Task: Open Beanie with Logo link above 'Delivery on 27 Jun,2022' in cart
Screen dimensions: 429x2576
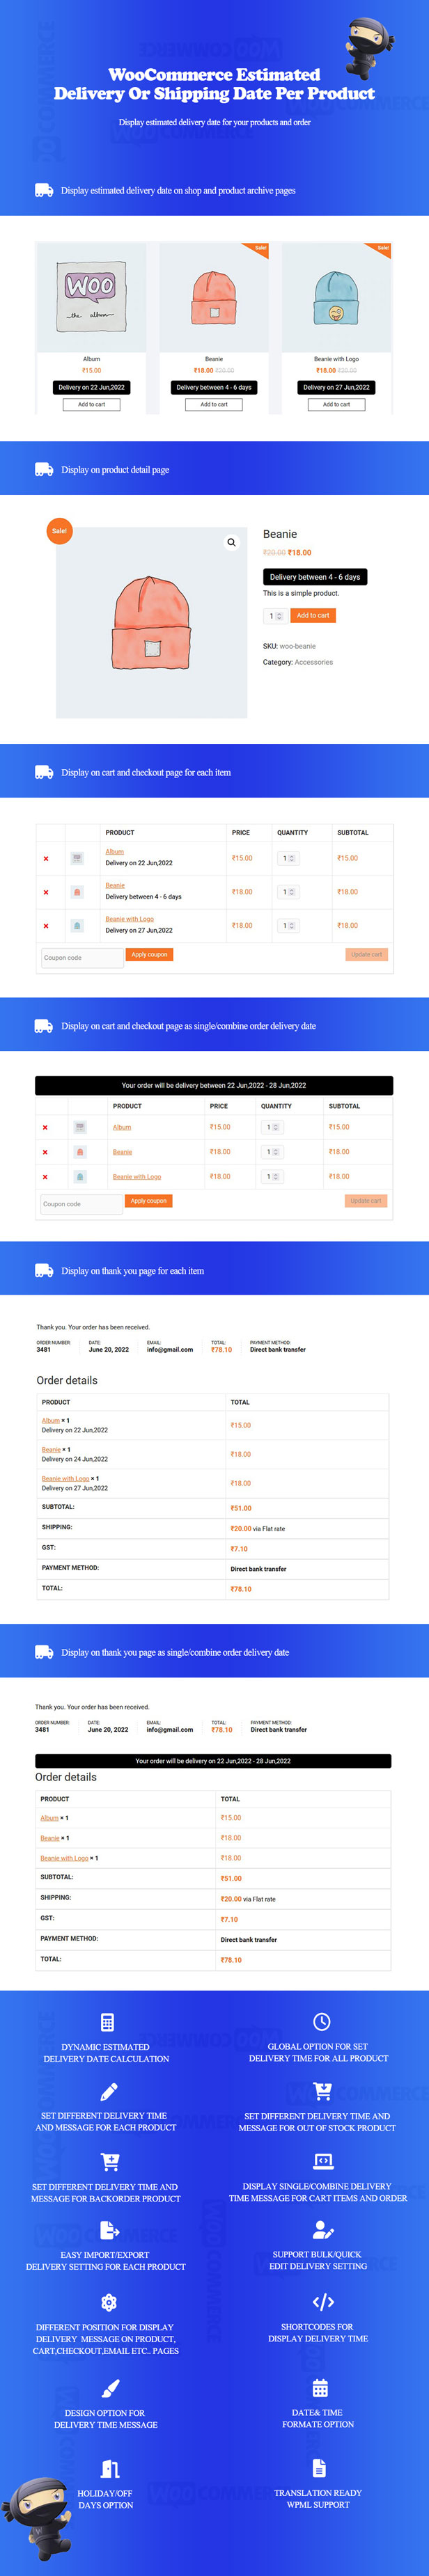Action: (x=130, y=919)
